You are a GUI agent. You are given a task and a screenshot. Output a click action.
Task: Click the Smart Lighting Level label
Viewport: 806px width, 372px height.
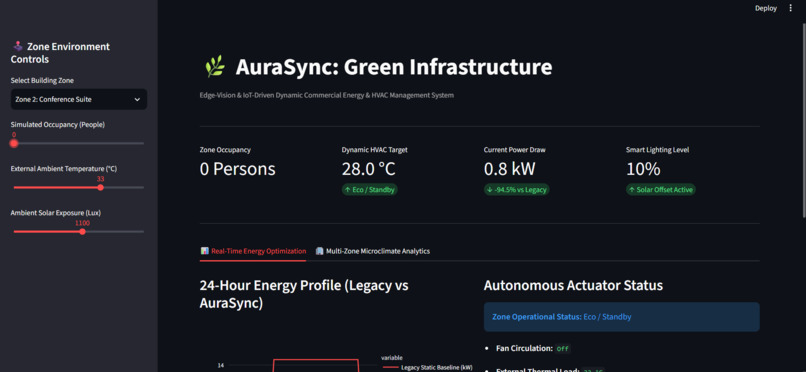tap(657, 150)
